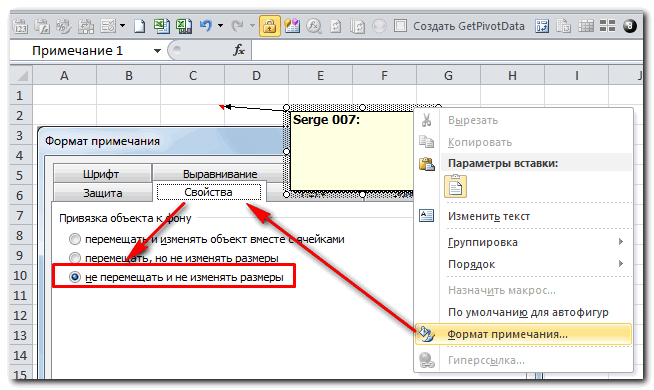This screenshot has height=390, width=654.
Task: Click the fourth clipboard paste icon in toolbar
Action: [86, 26]
